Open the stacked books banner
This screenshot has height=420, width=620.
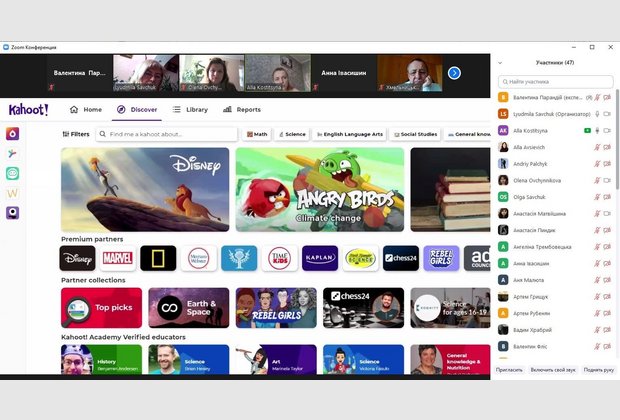coord(450,189)
